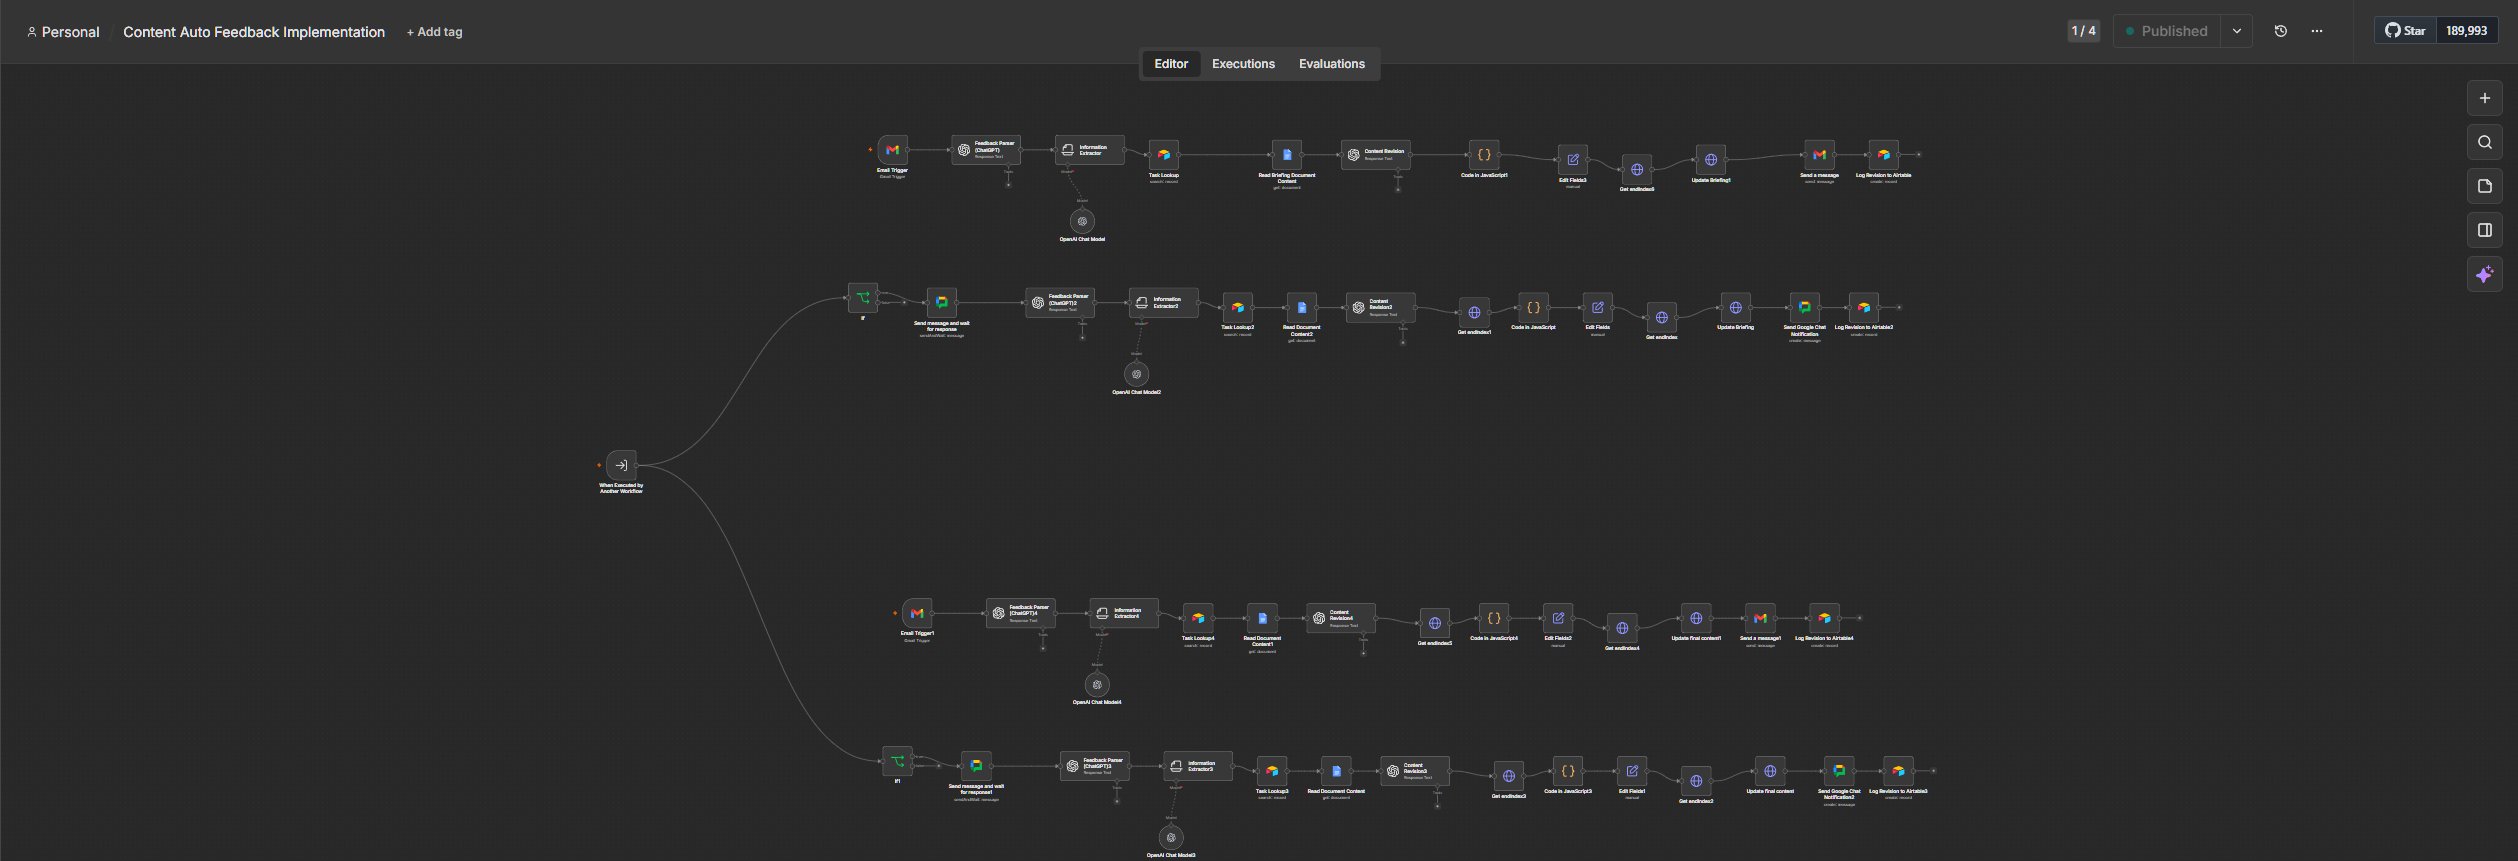Open the Personal project link

tap(63, 32)
